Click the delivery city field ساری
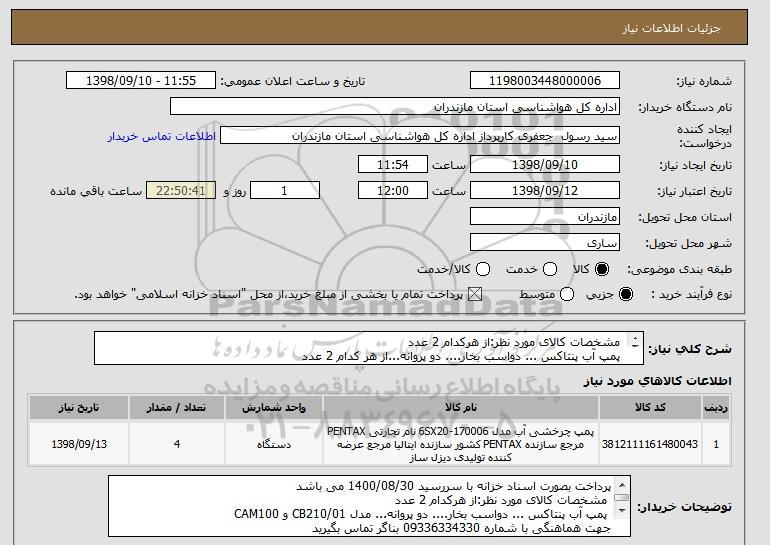Viewport: 770px width, 545px height. (545, 243)
